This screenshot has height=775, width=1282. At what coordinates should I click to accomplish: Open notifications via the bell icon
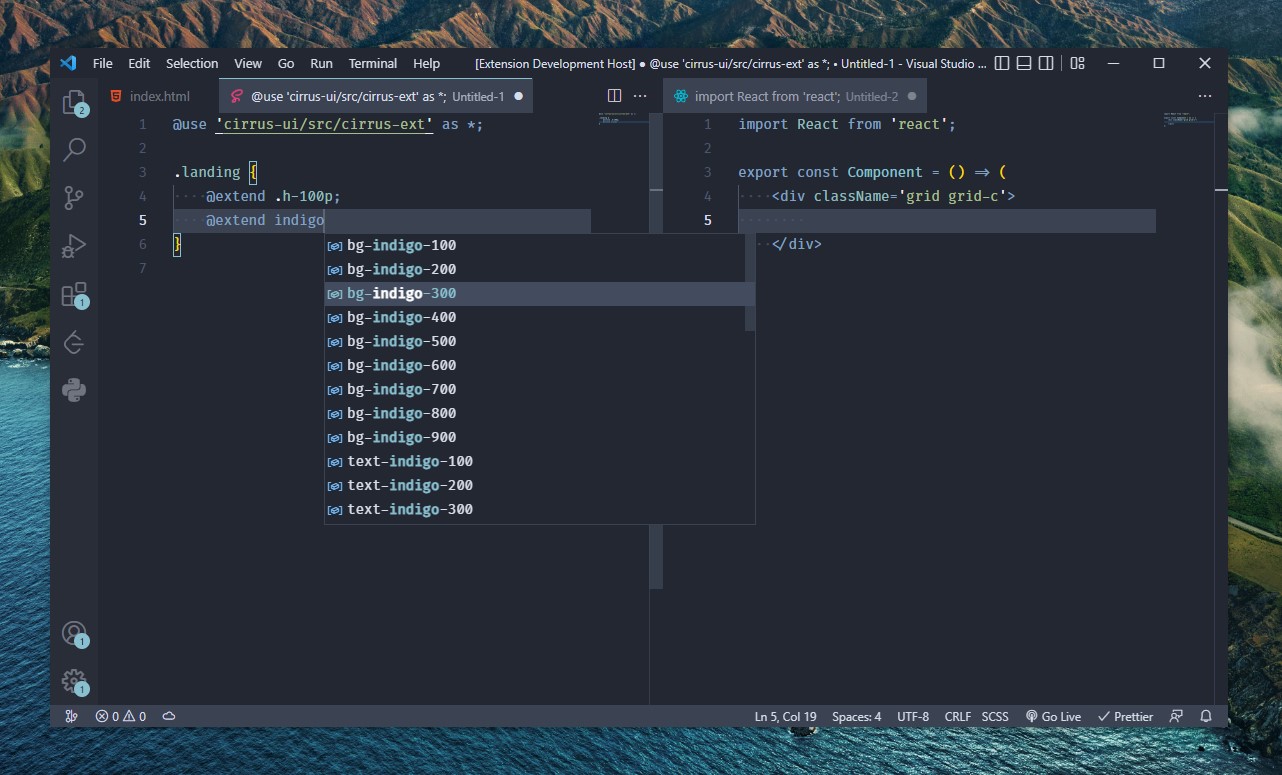[1205, 716]
